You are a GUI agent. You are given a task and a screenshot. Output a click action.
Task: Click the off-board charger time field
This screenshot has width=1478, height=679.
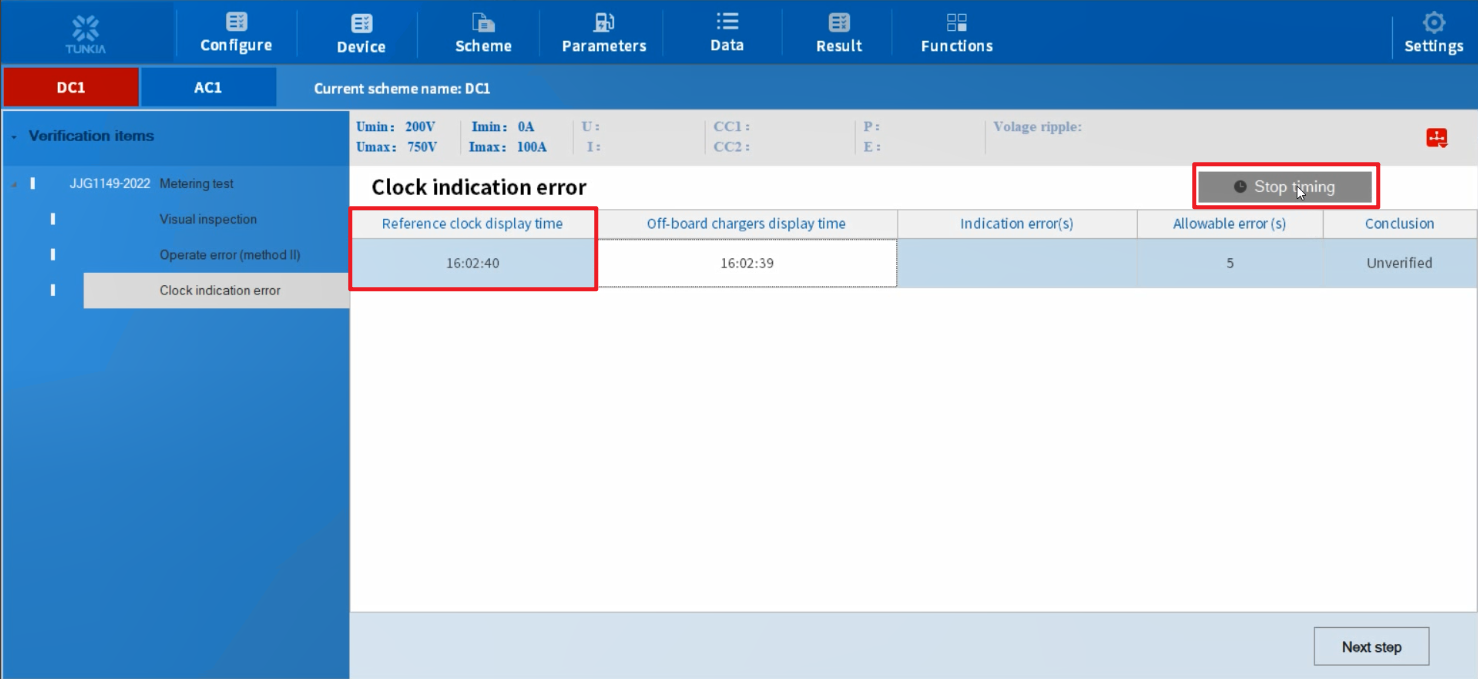747,264
